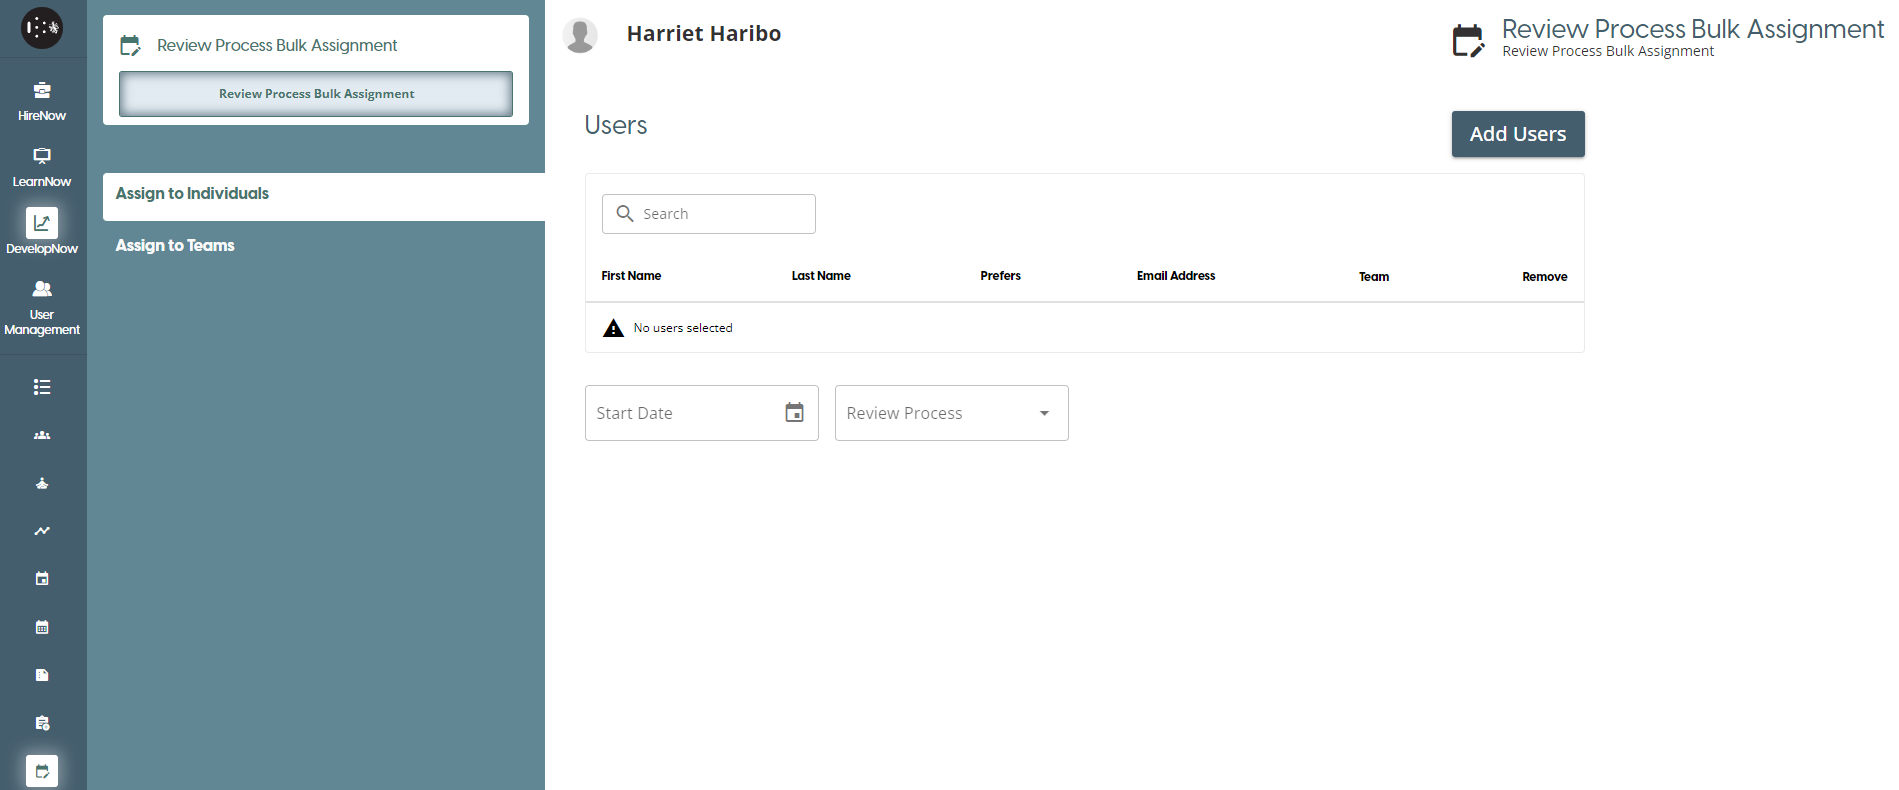Click the Harriet Haribo profile avatar
1899x790 pixels.
point(580,35)
